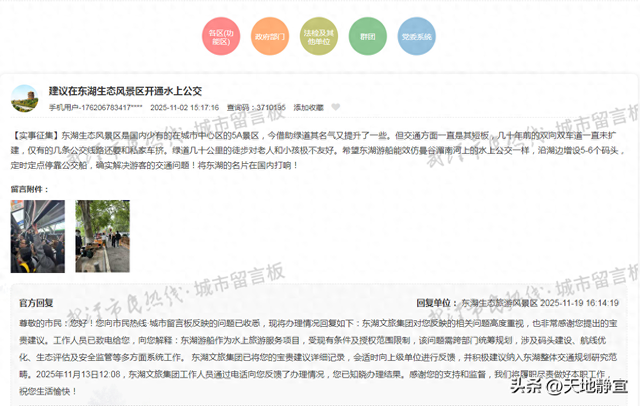Click the heart favorite icon

(x=336, y=107)
